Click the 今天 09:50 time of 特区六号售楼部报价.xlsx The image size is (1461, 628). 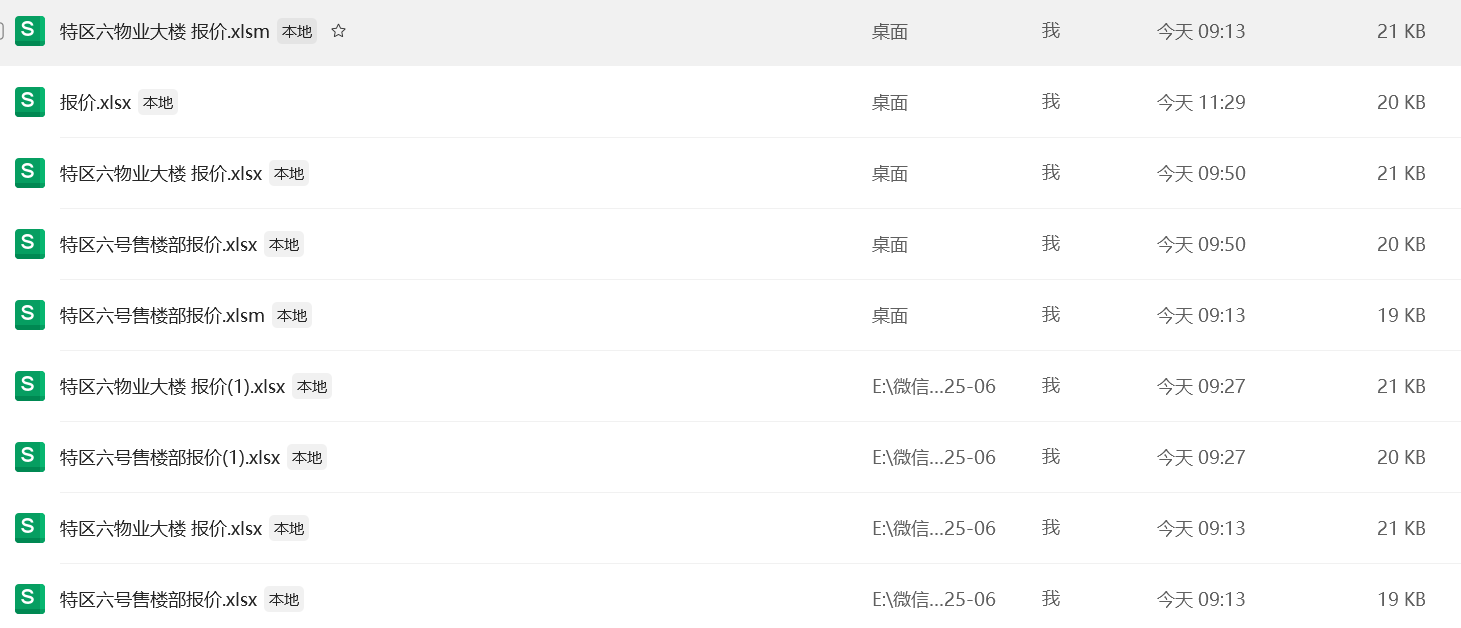tap(1201, 244)
